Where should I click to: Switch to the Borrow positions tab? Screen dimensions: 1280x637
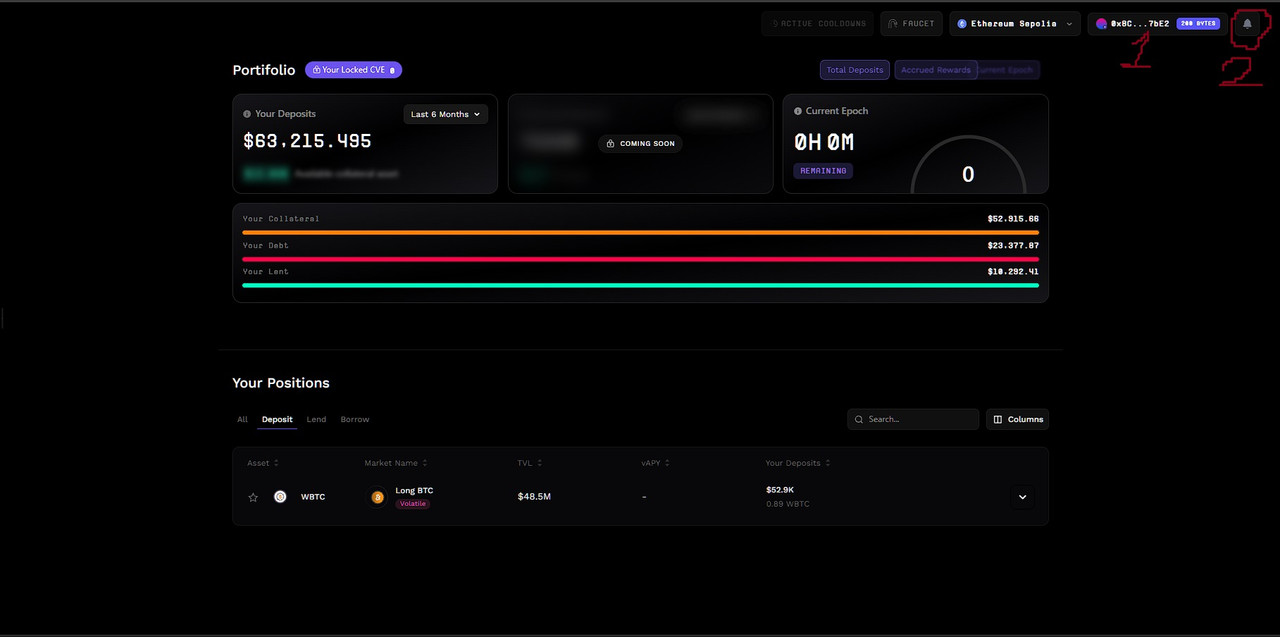coord(355,419)
